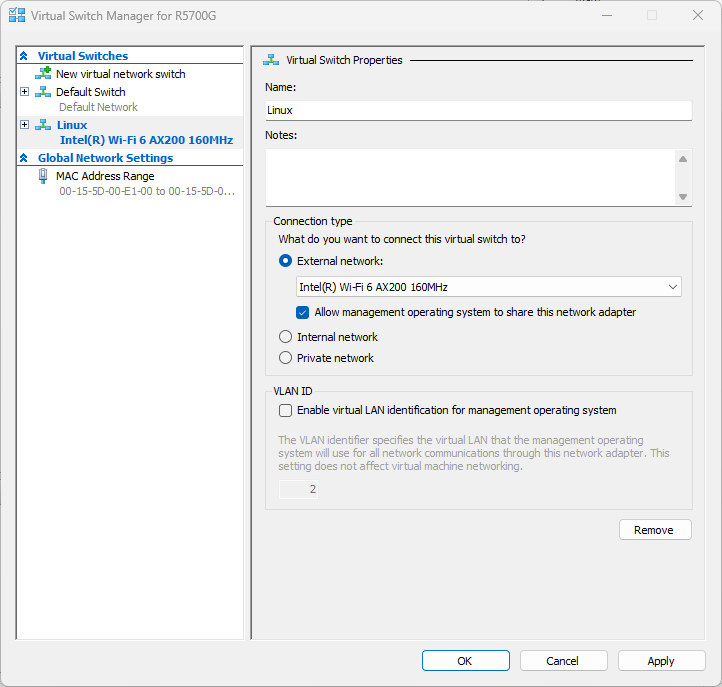This screenshot has height=687, width=722.
Task: Enable virtual LAN identification checkbox
Action: 285,410
